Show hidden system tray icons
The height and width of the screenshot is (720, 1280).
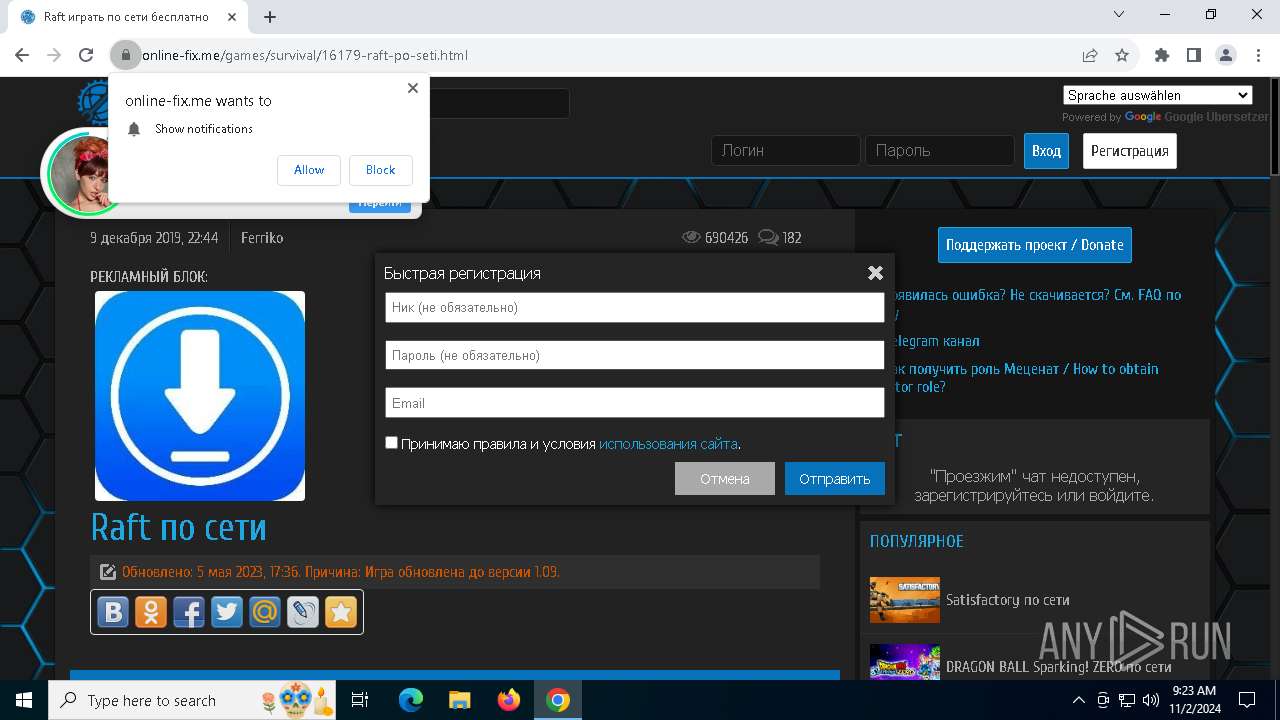[x=1078, y=700]
